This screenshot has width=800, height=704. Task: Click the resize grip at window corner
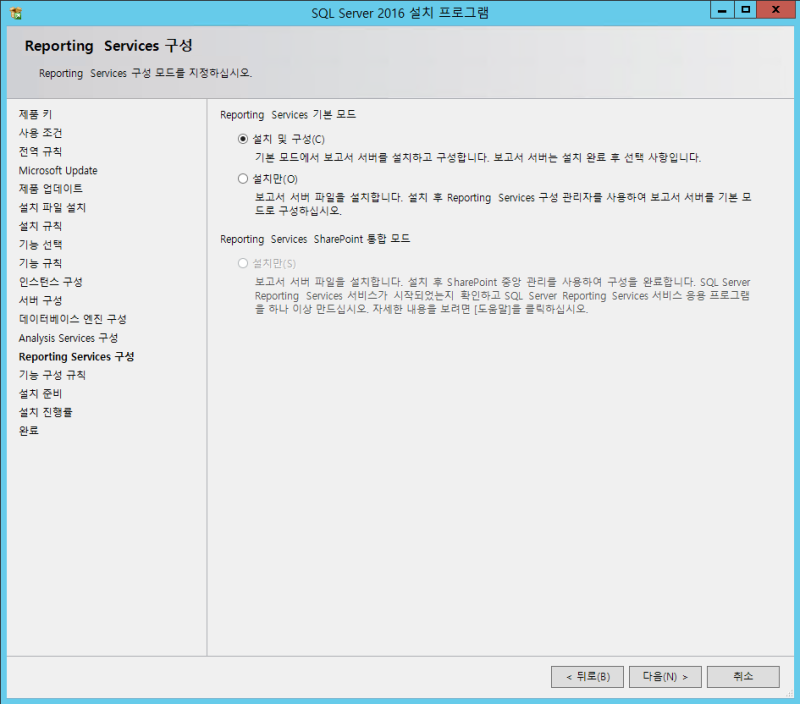coord(790,694)
